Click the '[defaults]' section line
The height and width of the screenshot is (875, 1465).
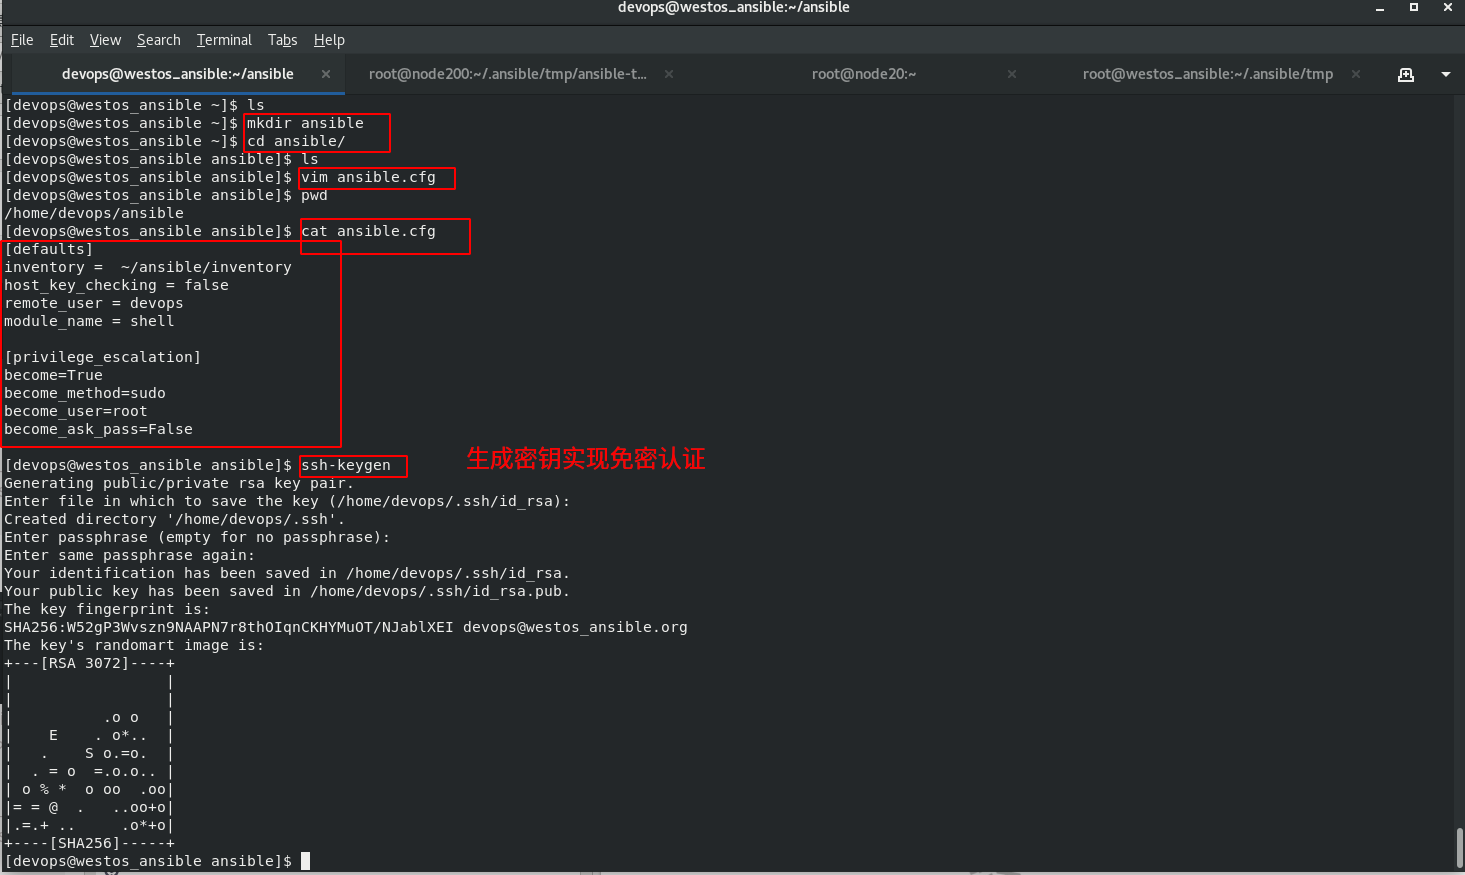tap(49, 249)
